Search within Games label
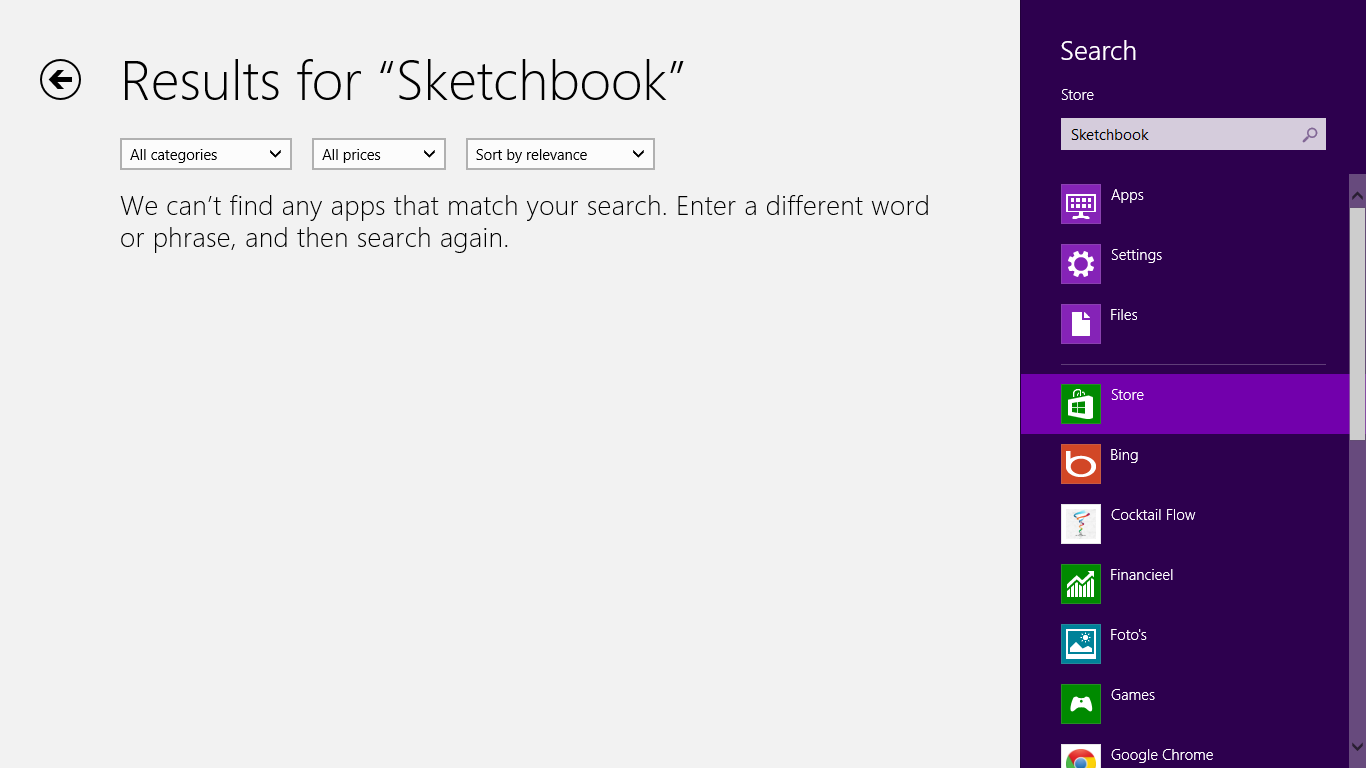The height and width of the screenshot is (768, 1366). click(1132, 695)
